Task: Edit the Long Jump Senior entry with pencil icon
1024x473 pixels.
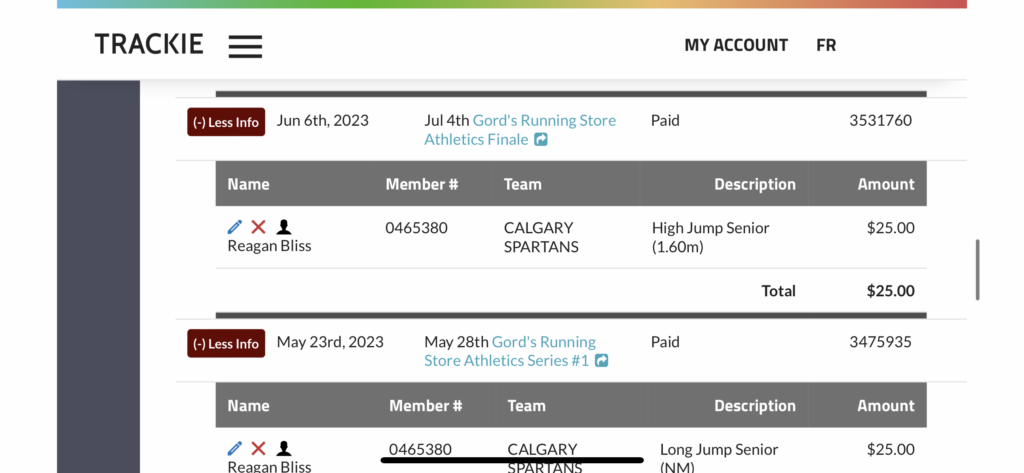Action: coord(234,448)
